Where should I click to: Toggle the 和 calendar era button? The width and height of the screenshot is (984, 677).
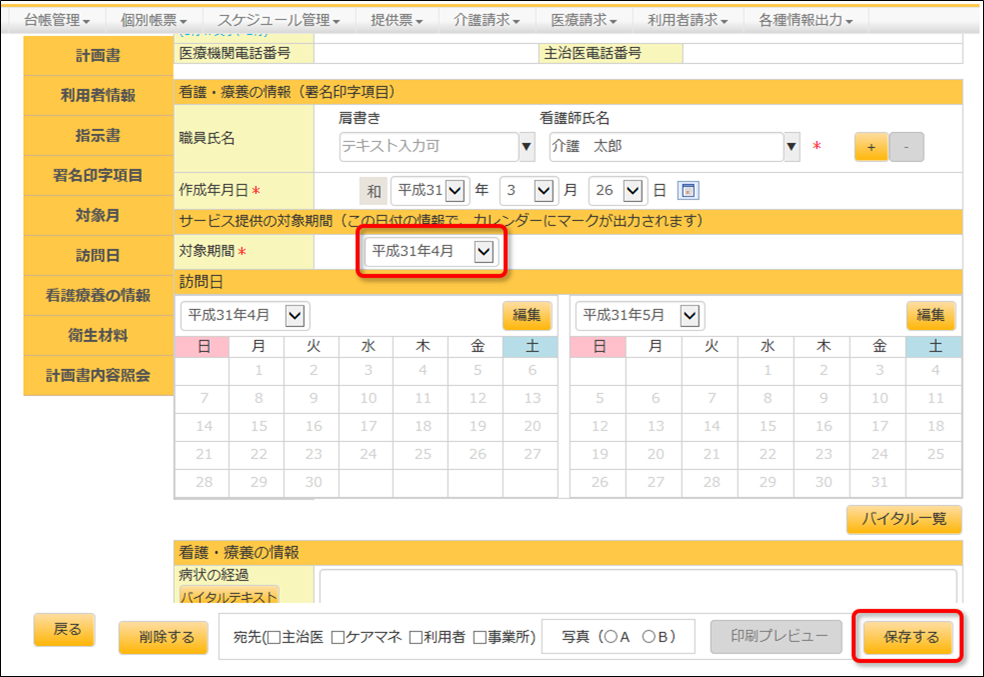click(374, 191)
